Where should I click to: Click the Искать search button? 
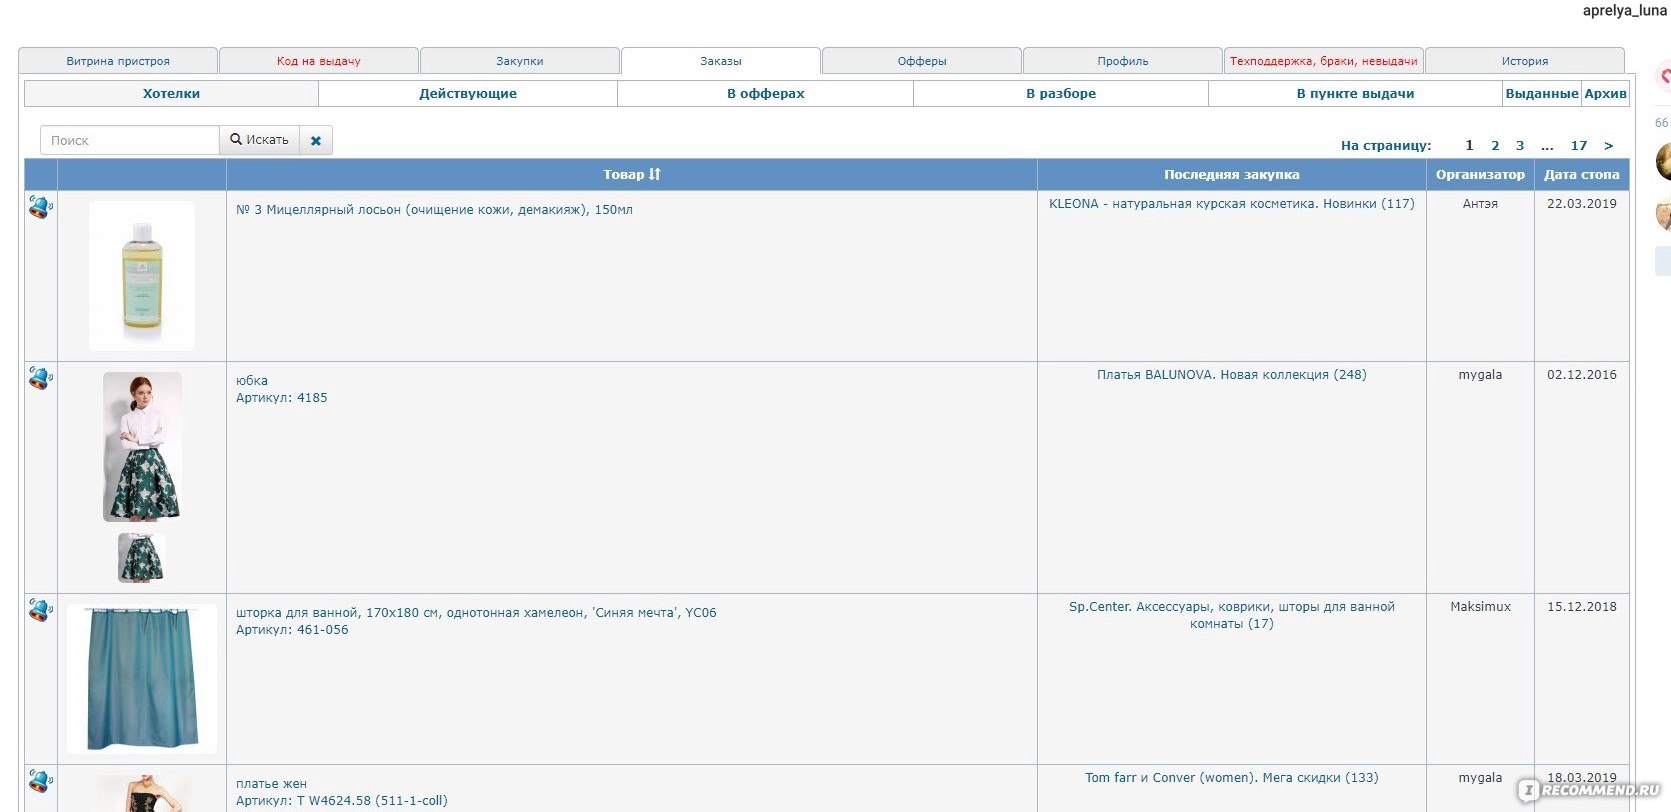pyautogui.click(x=260, y=140)
